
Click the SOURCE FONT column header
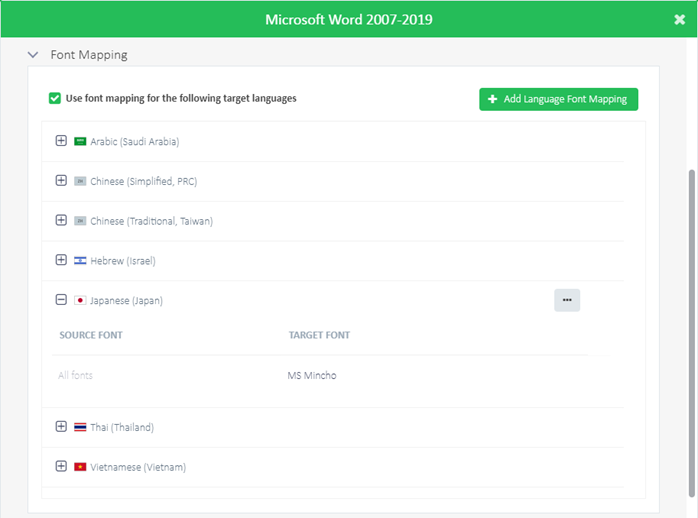click(x=91, y=335)
